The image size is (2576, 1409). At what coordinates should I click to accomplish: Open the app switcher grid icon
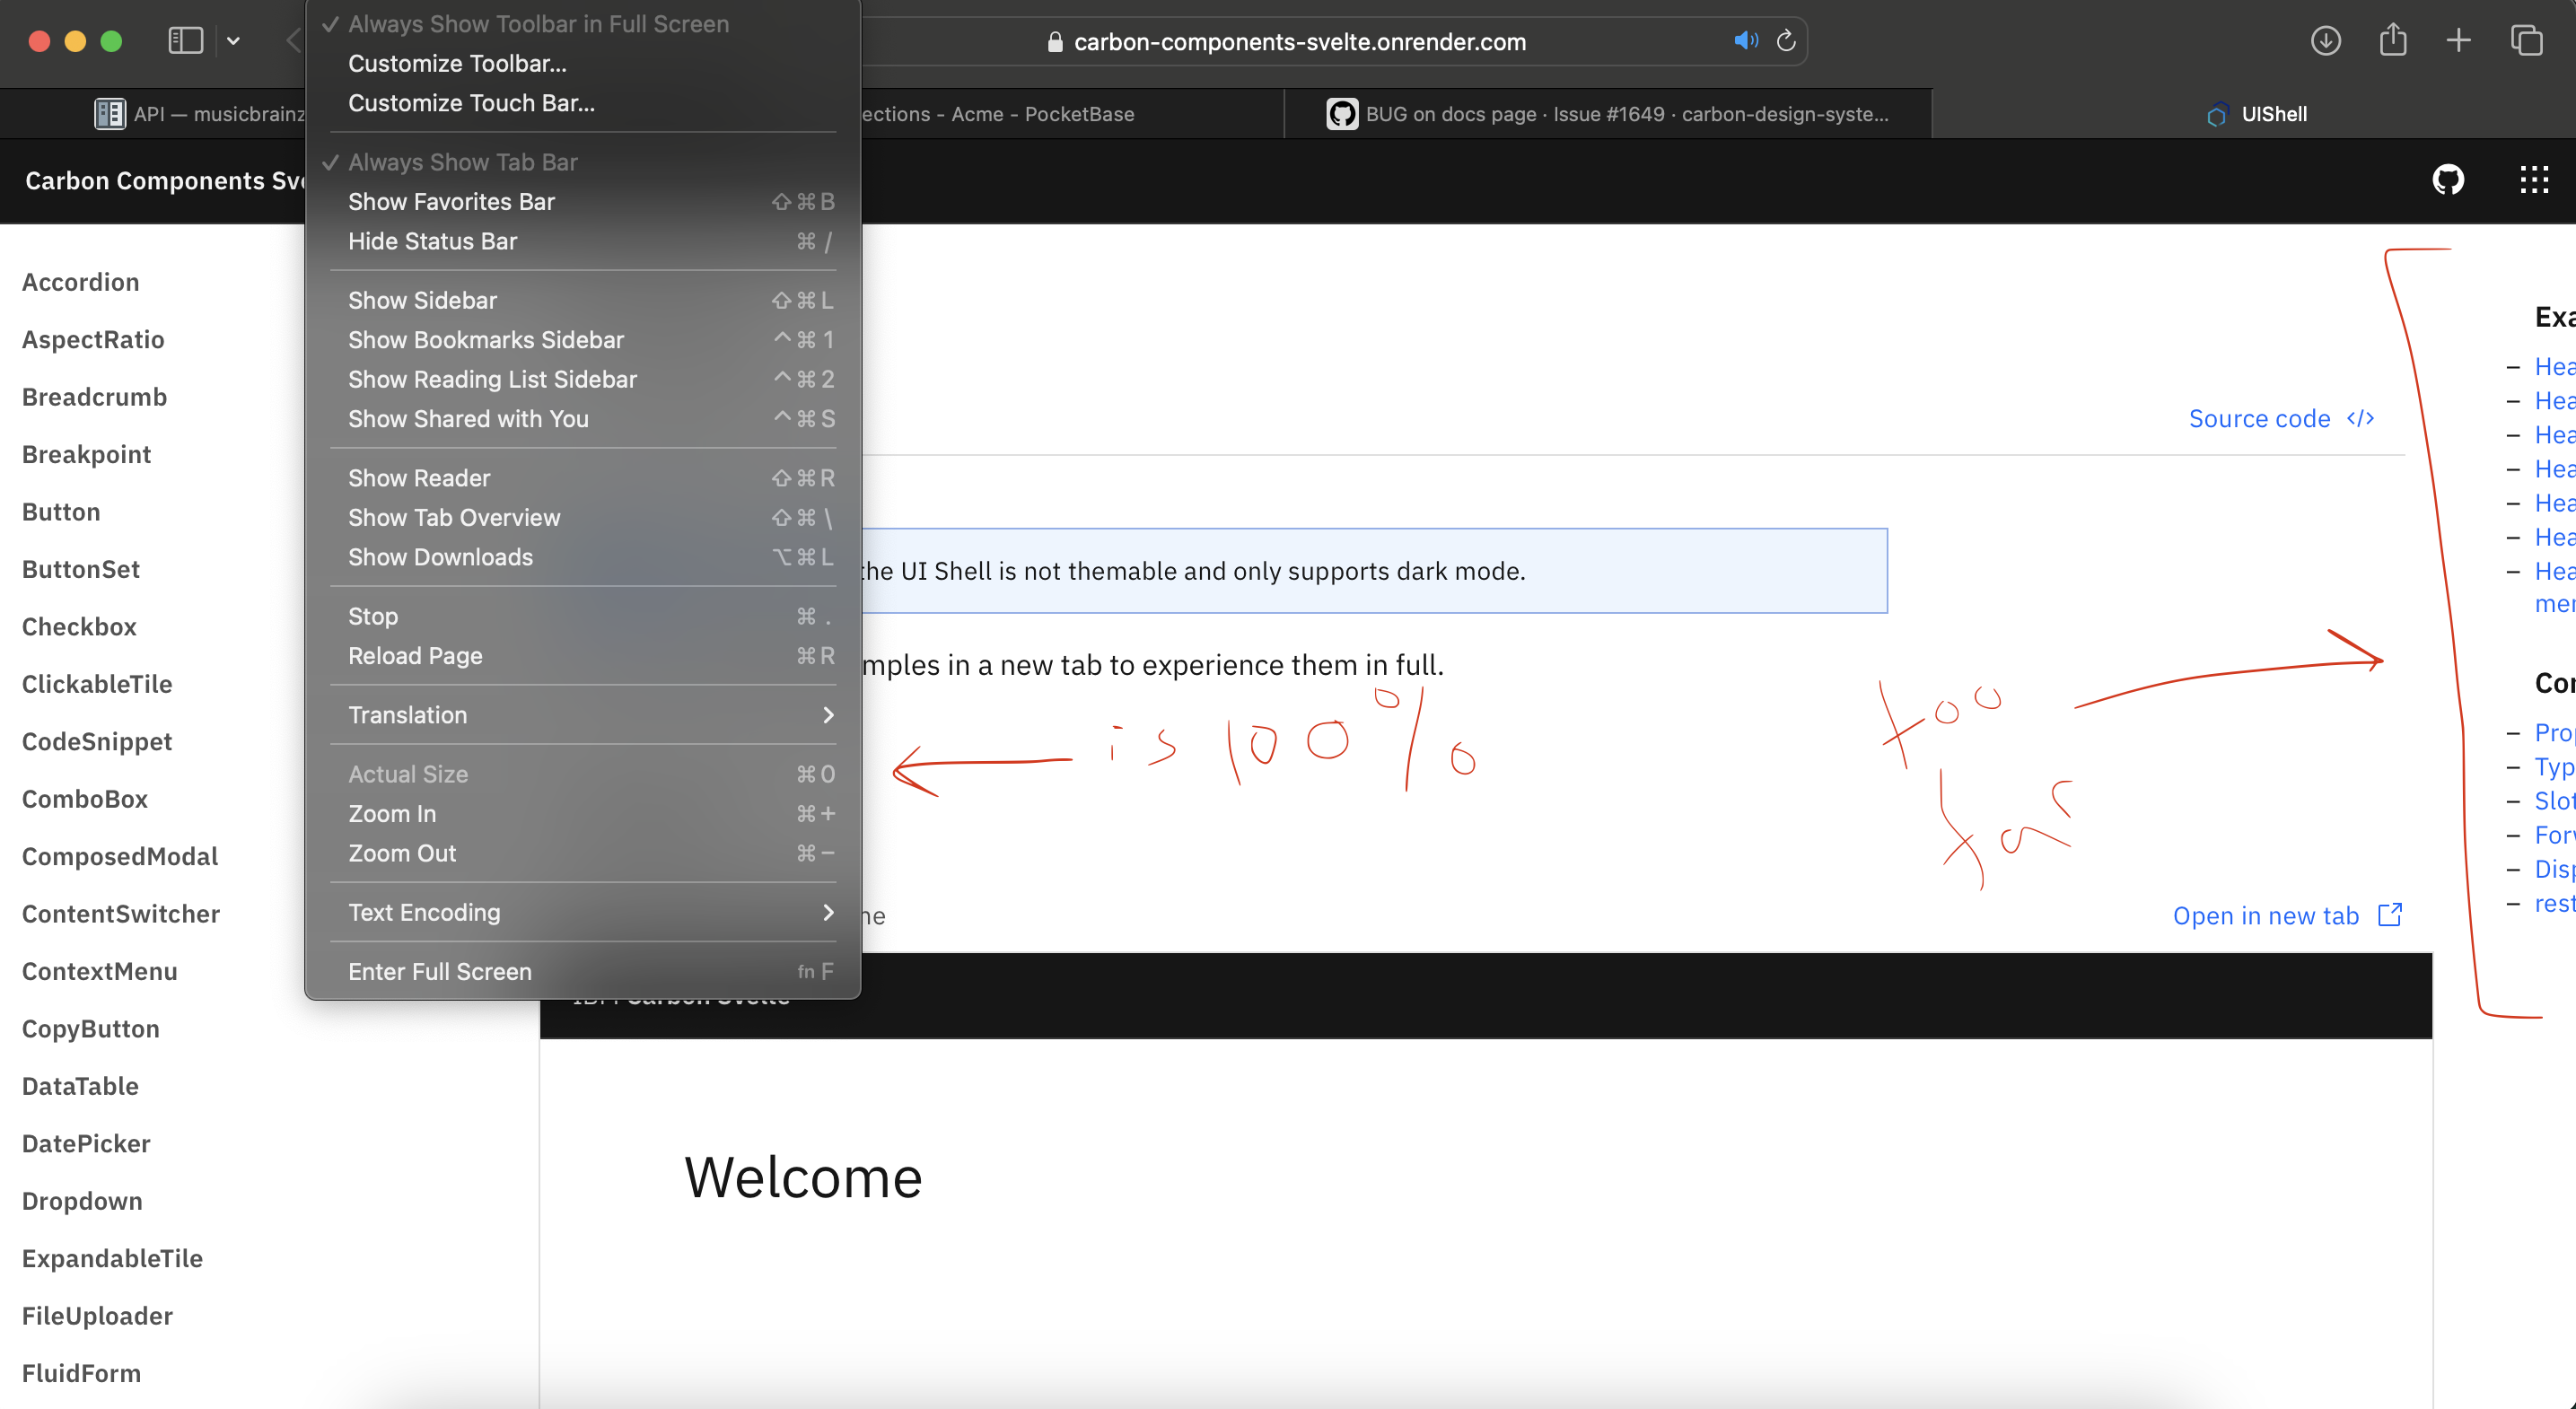[x=2534, y=180]
